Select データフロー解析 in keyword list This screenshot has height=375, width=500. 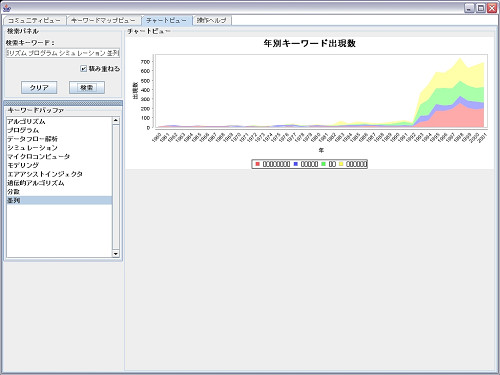[x=59, y=139]
